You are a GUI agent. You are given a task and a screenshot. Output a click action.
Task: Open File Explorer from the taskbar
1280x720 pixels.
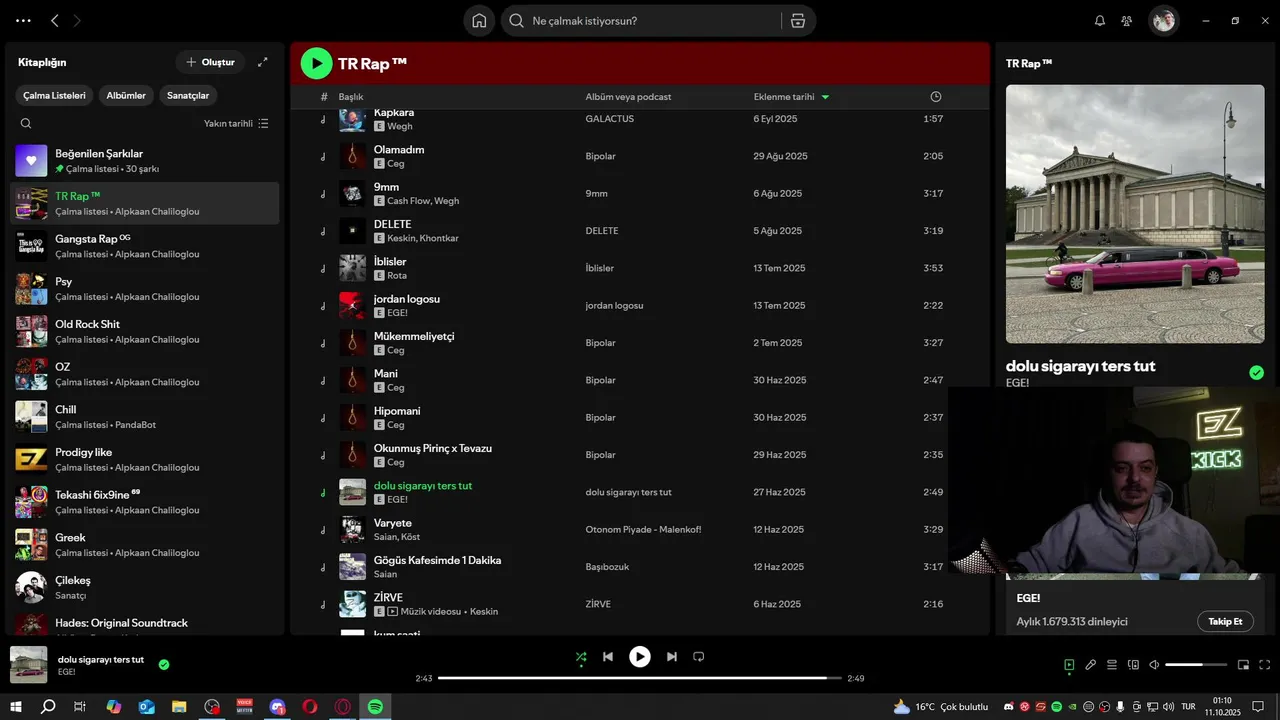179,707
